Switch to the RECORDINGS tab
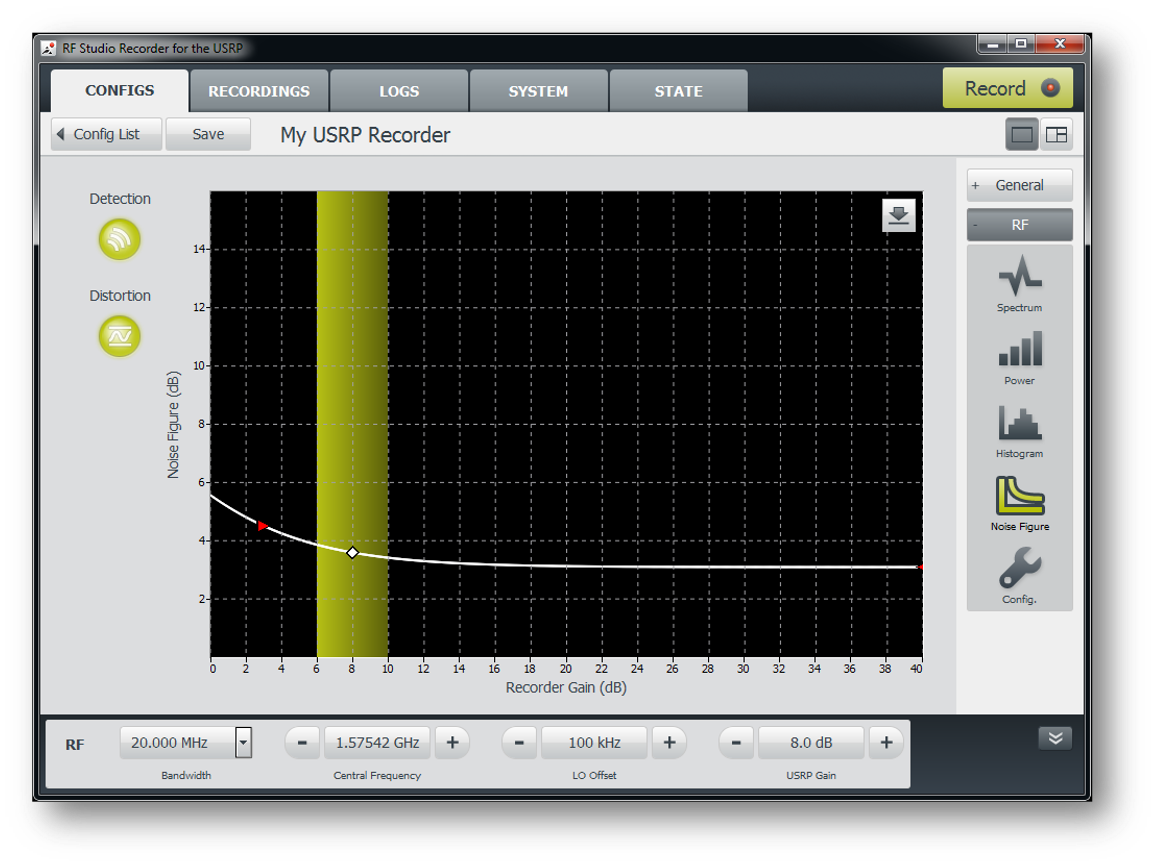 click(259, 91)
